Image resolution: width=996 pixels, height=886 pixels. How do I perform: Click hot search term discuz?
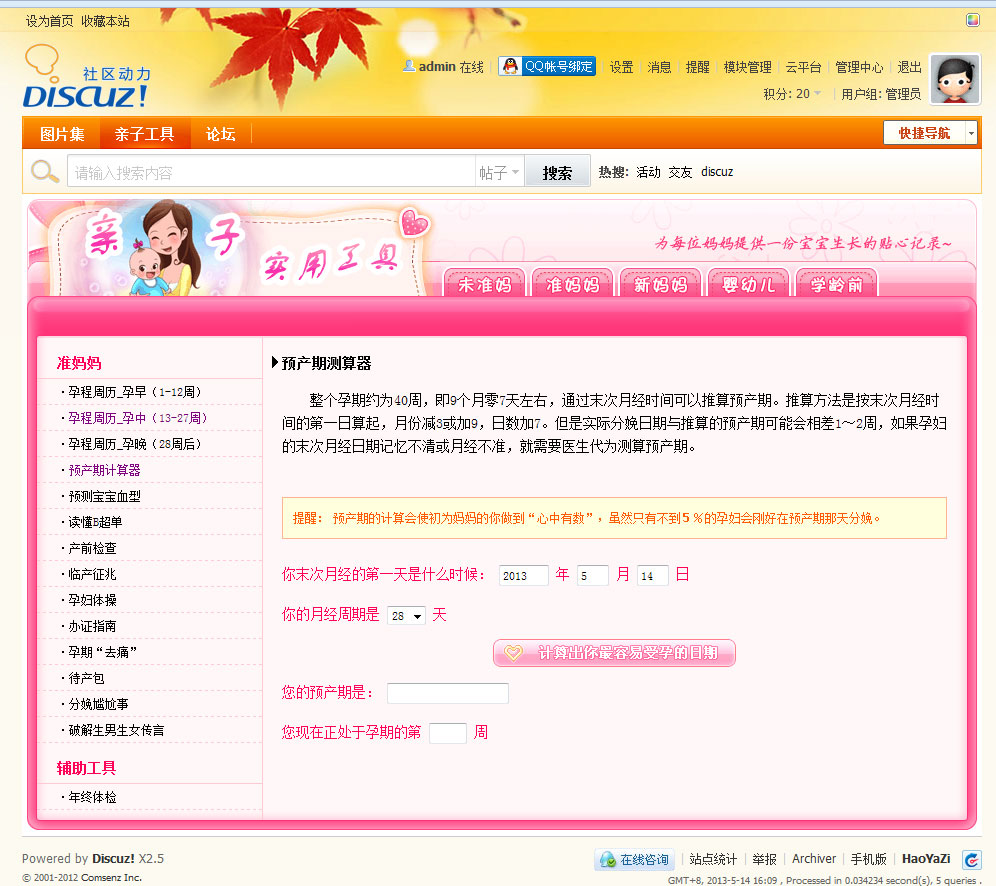pos(717,172)
